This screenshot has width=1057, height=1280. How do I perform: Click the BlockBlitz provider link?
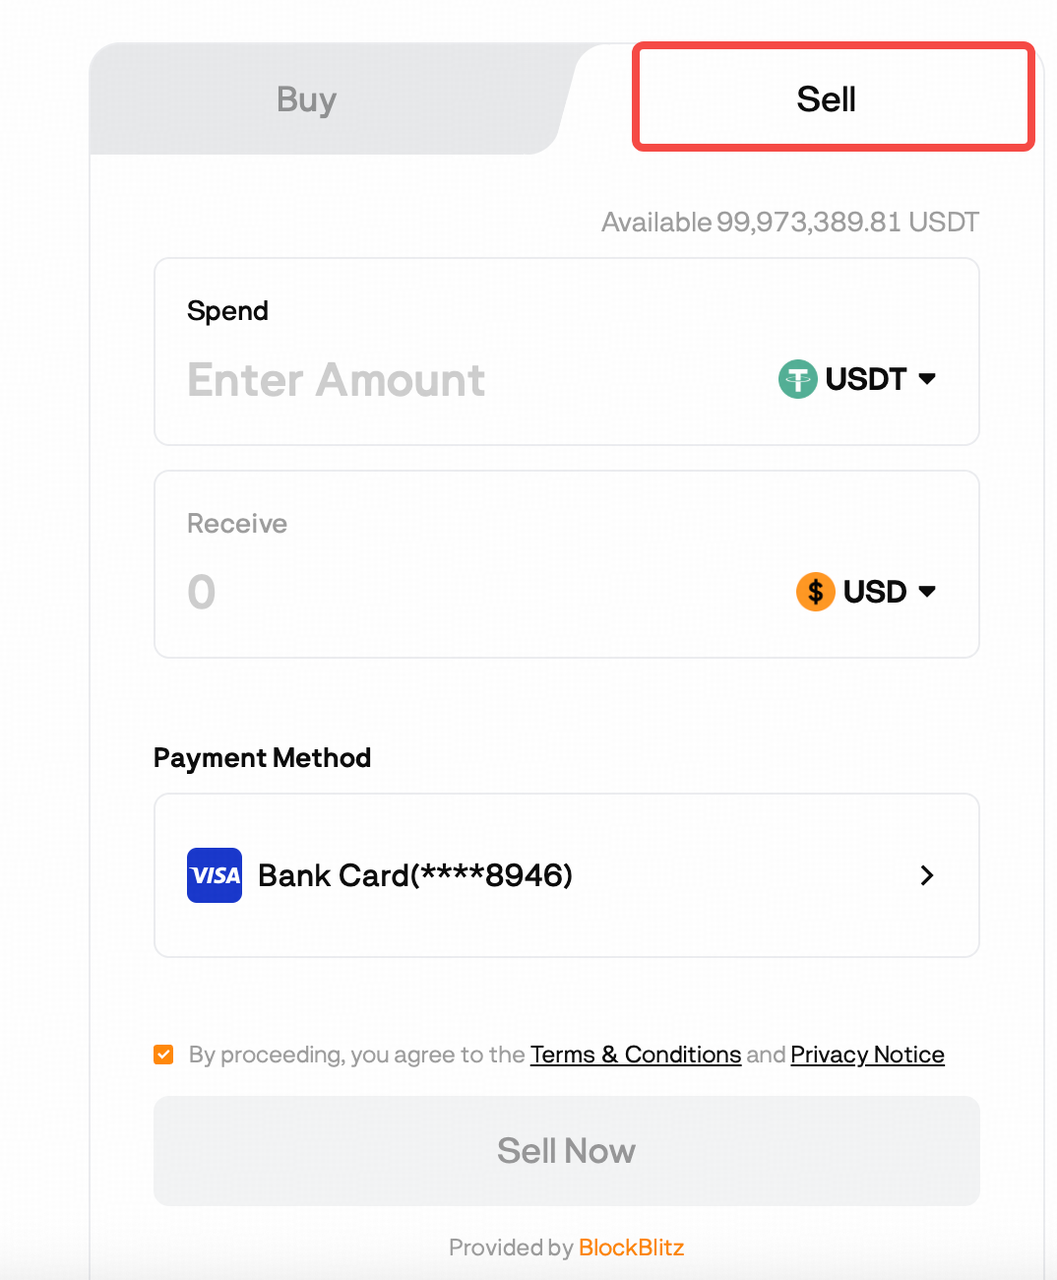point(631,1247)
